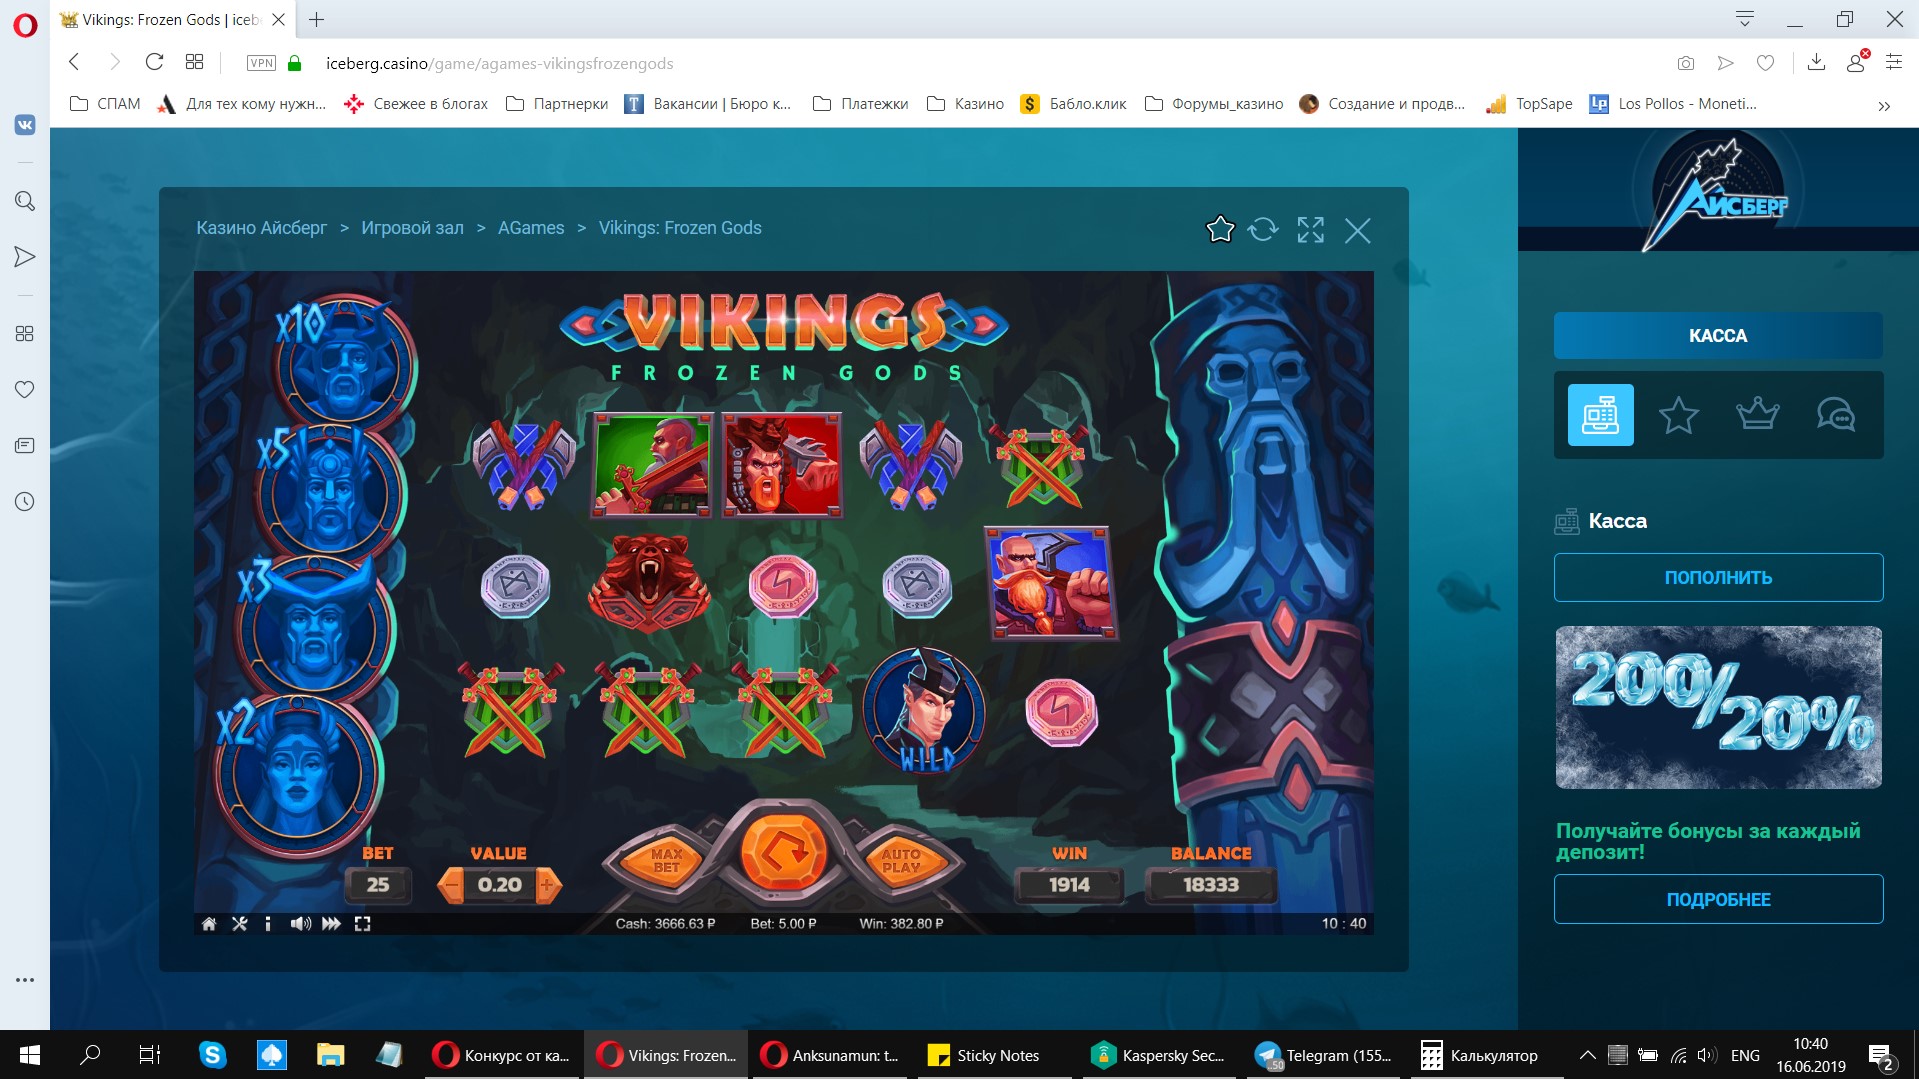Open personal news in Opera sidebar
The height and width of the screenshot is (1079, 1919).
point(25,445)
